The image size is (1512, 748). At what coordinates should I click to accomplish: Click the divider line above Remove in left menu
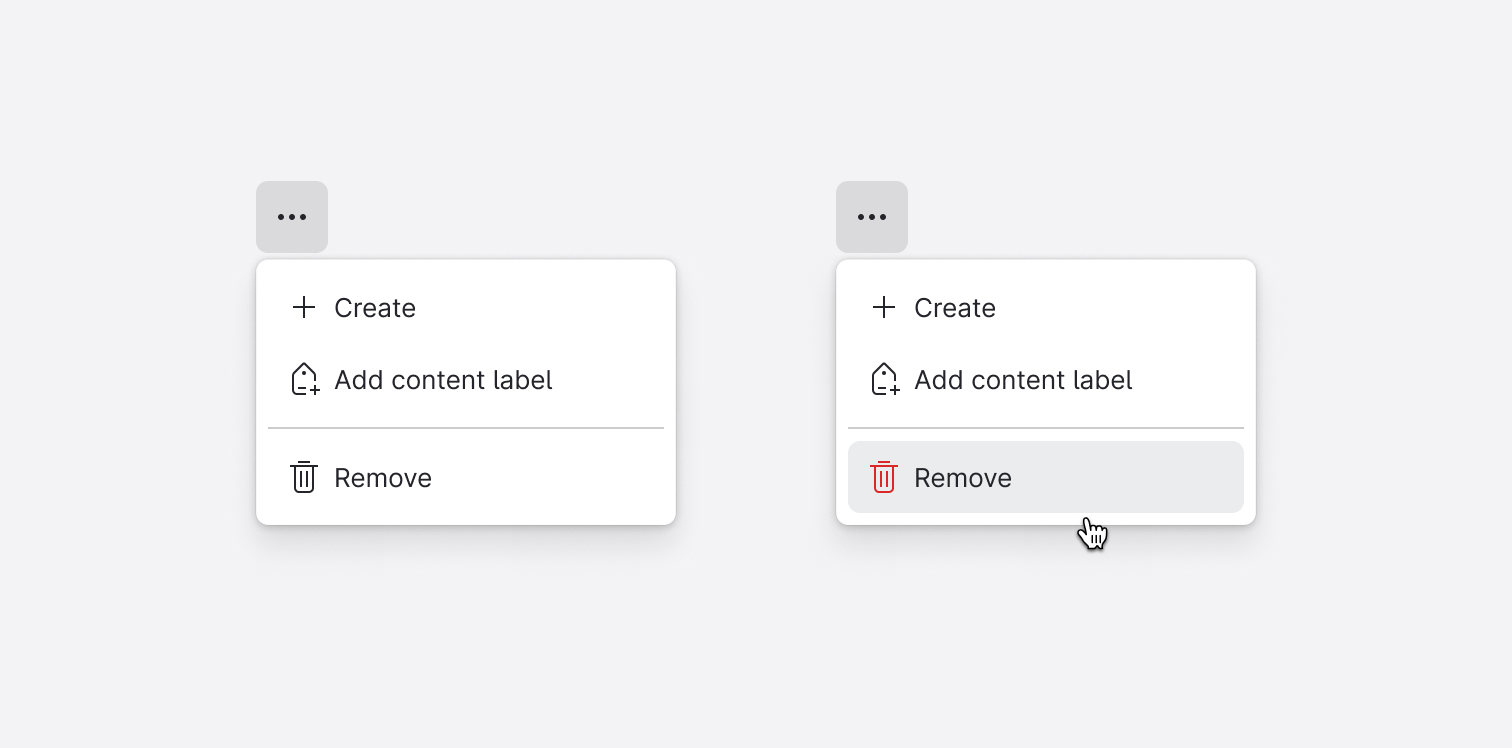[x=465, y=429]
